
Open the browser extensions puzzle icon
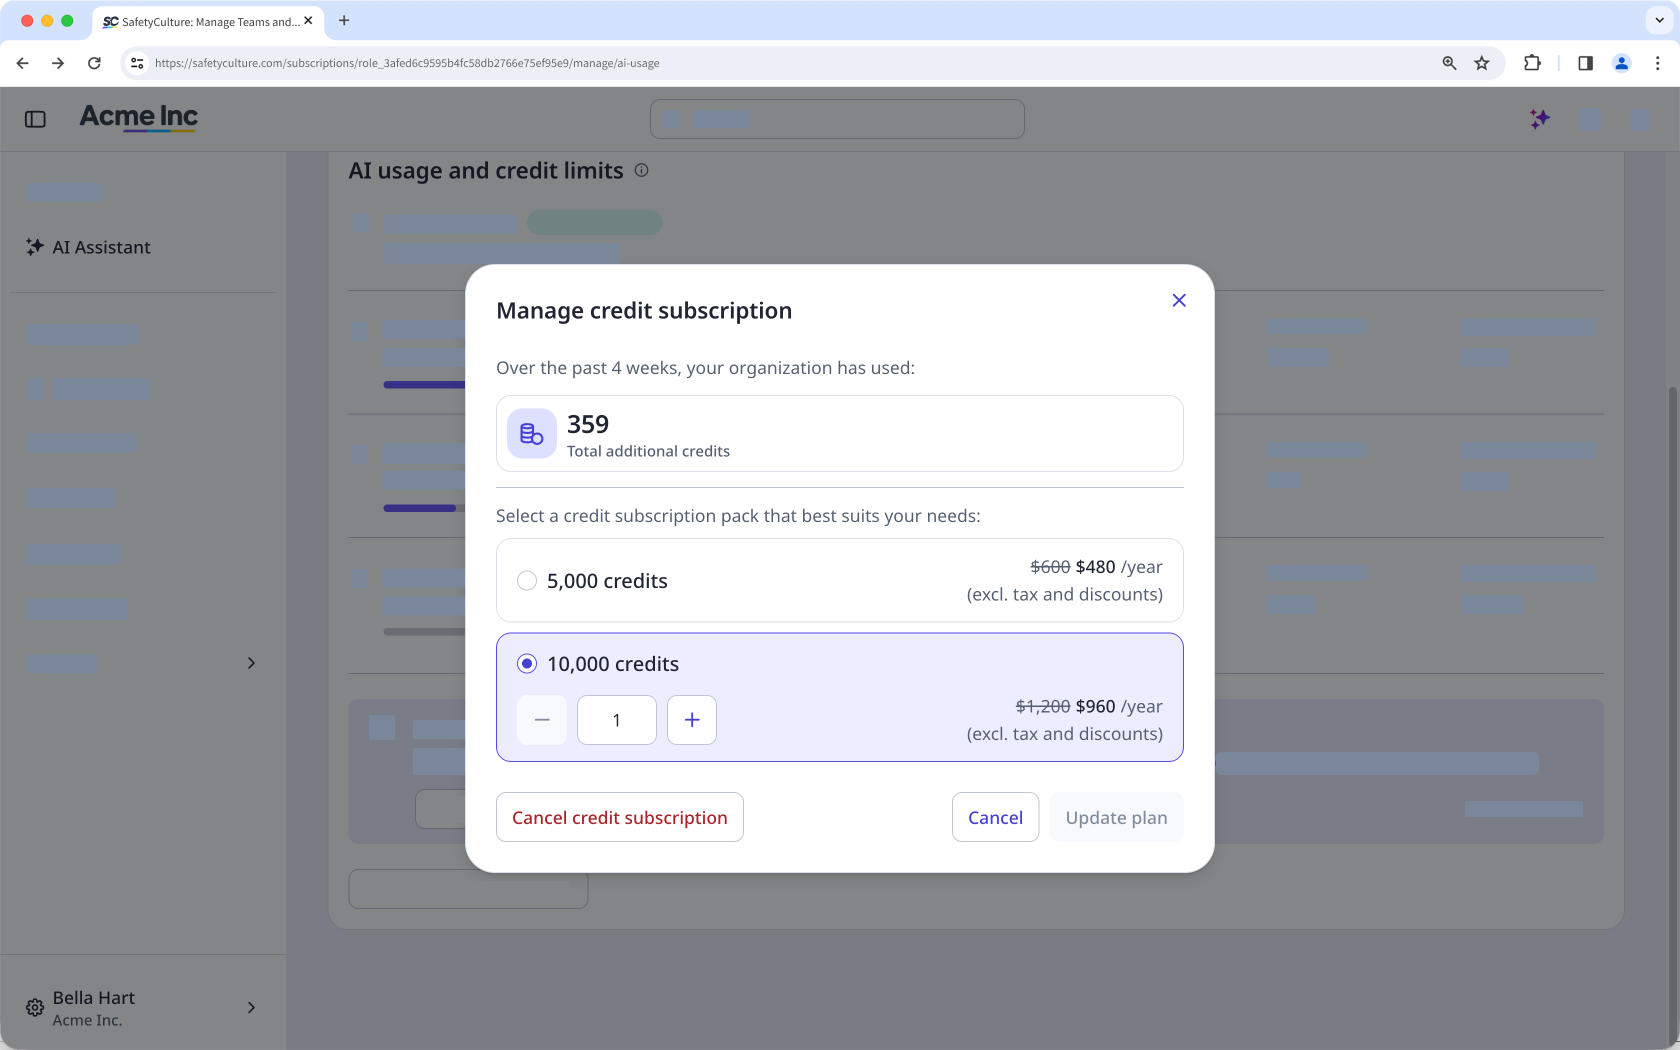(x=1532, y=63)
